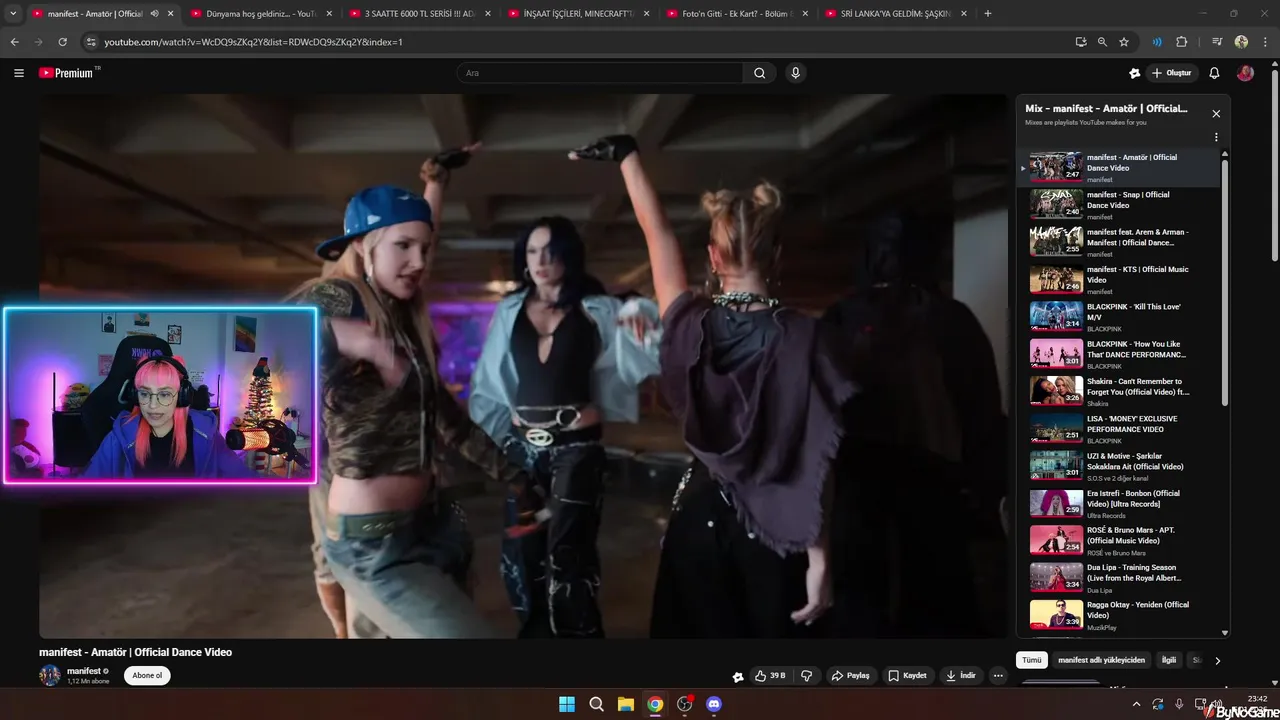Reload the page in Chrome
Screen dimensions: 1280x720
point(62,42)
